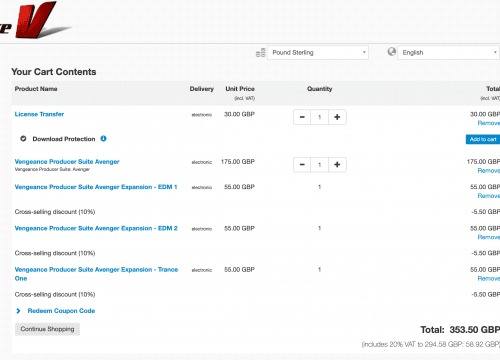Click the Continue Shopping button
Screen dimensions: 500x360
(x=47, y=329)
